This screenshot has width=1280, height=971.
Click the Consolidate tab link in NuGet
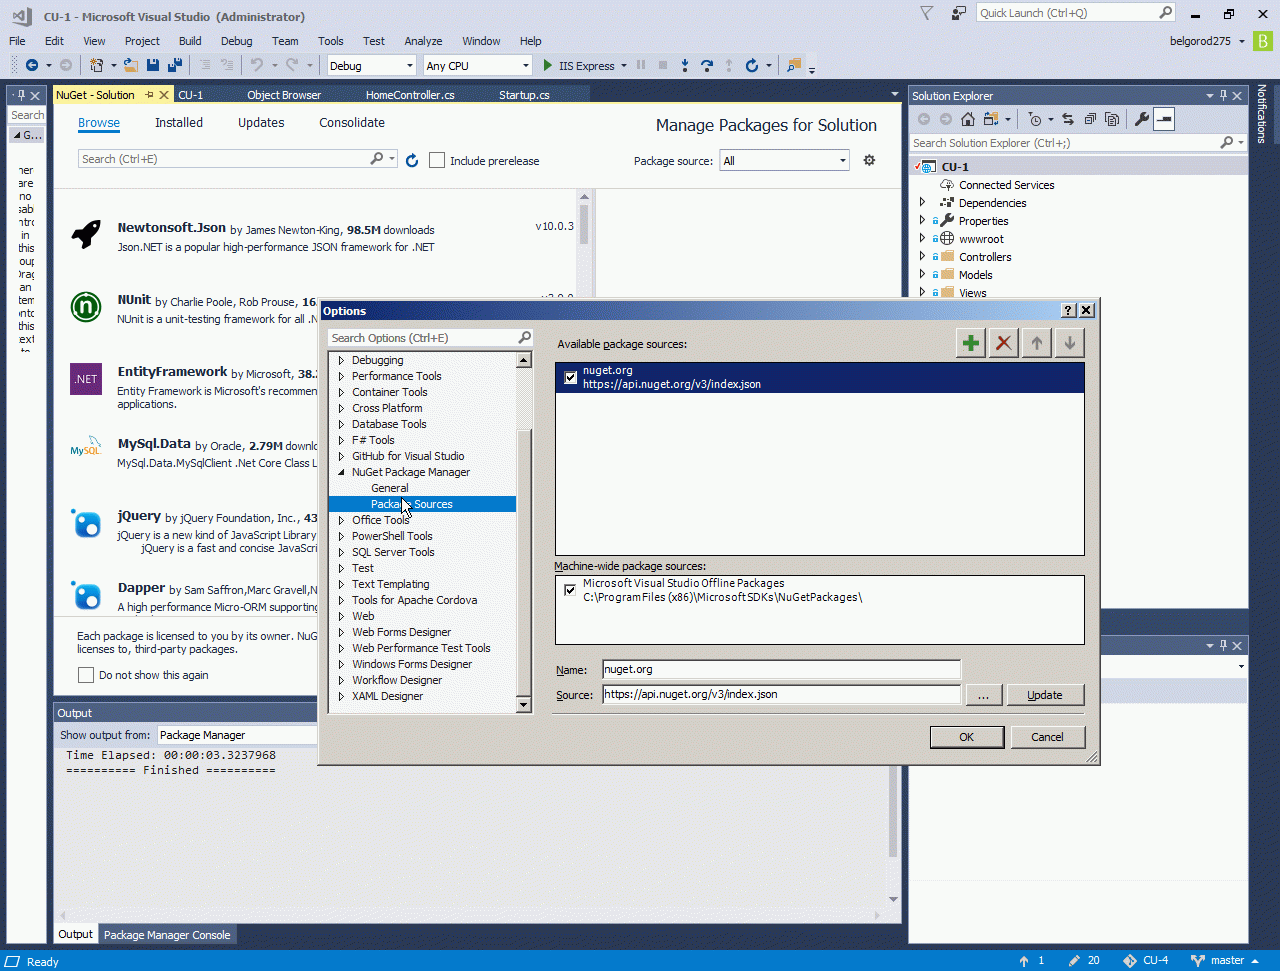tap(352, 123)
